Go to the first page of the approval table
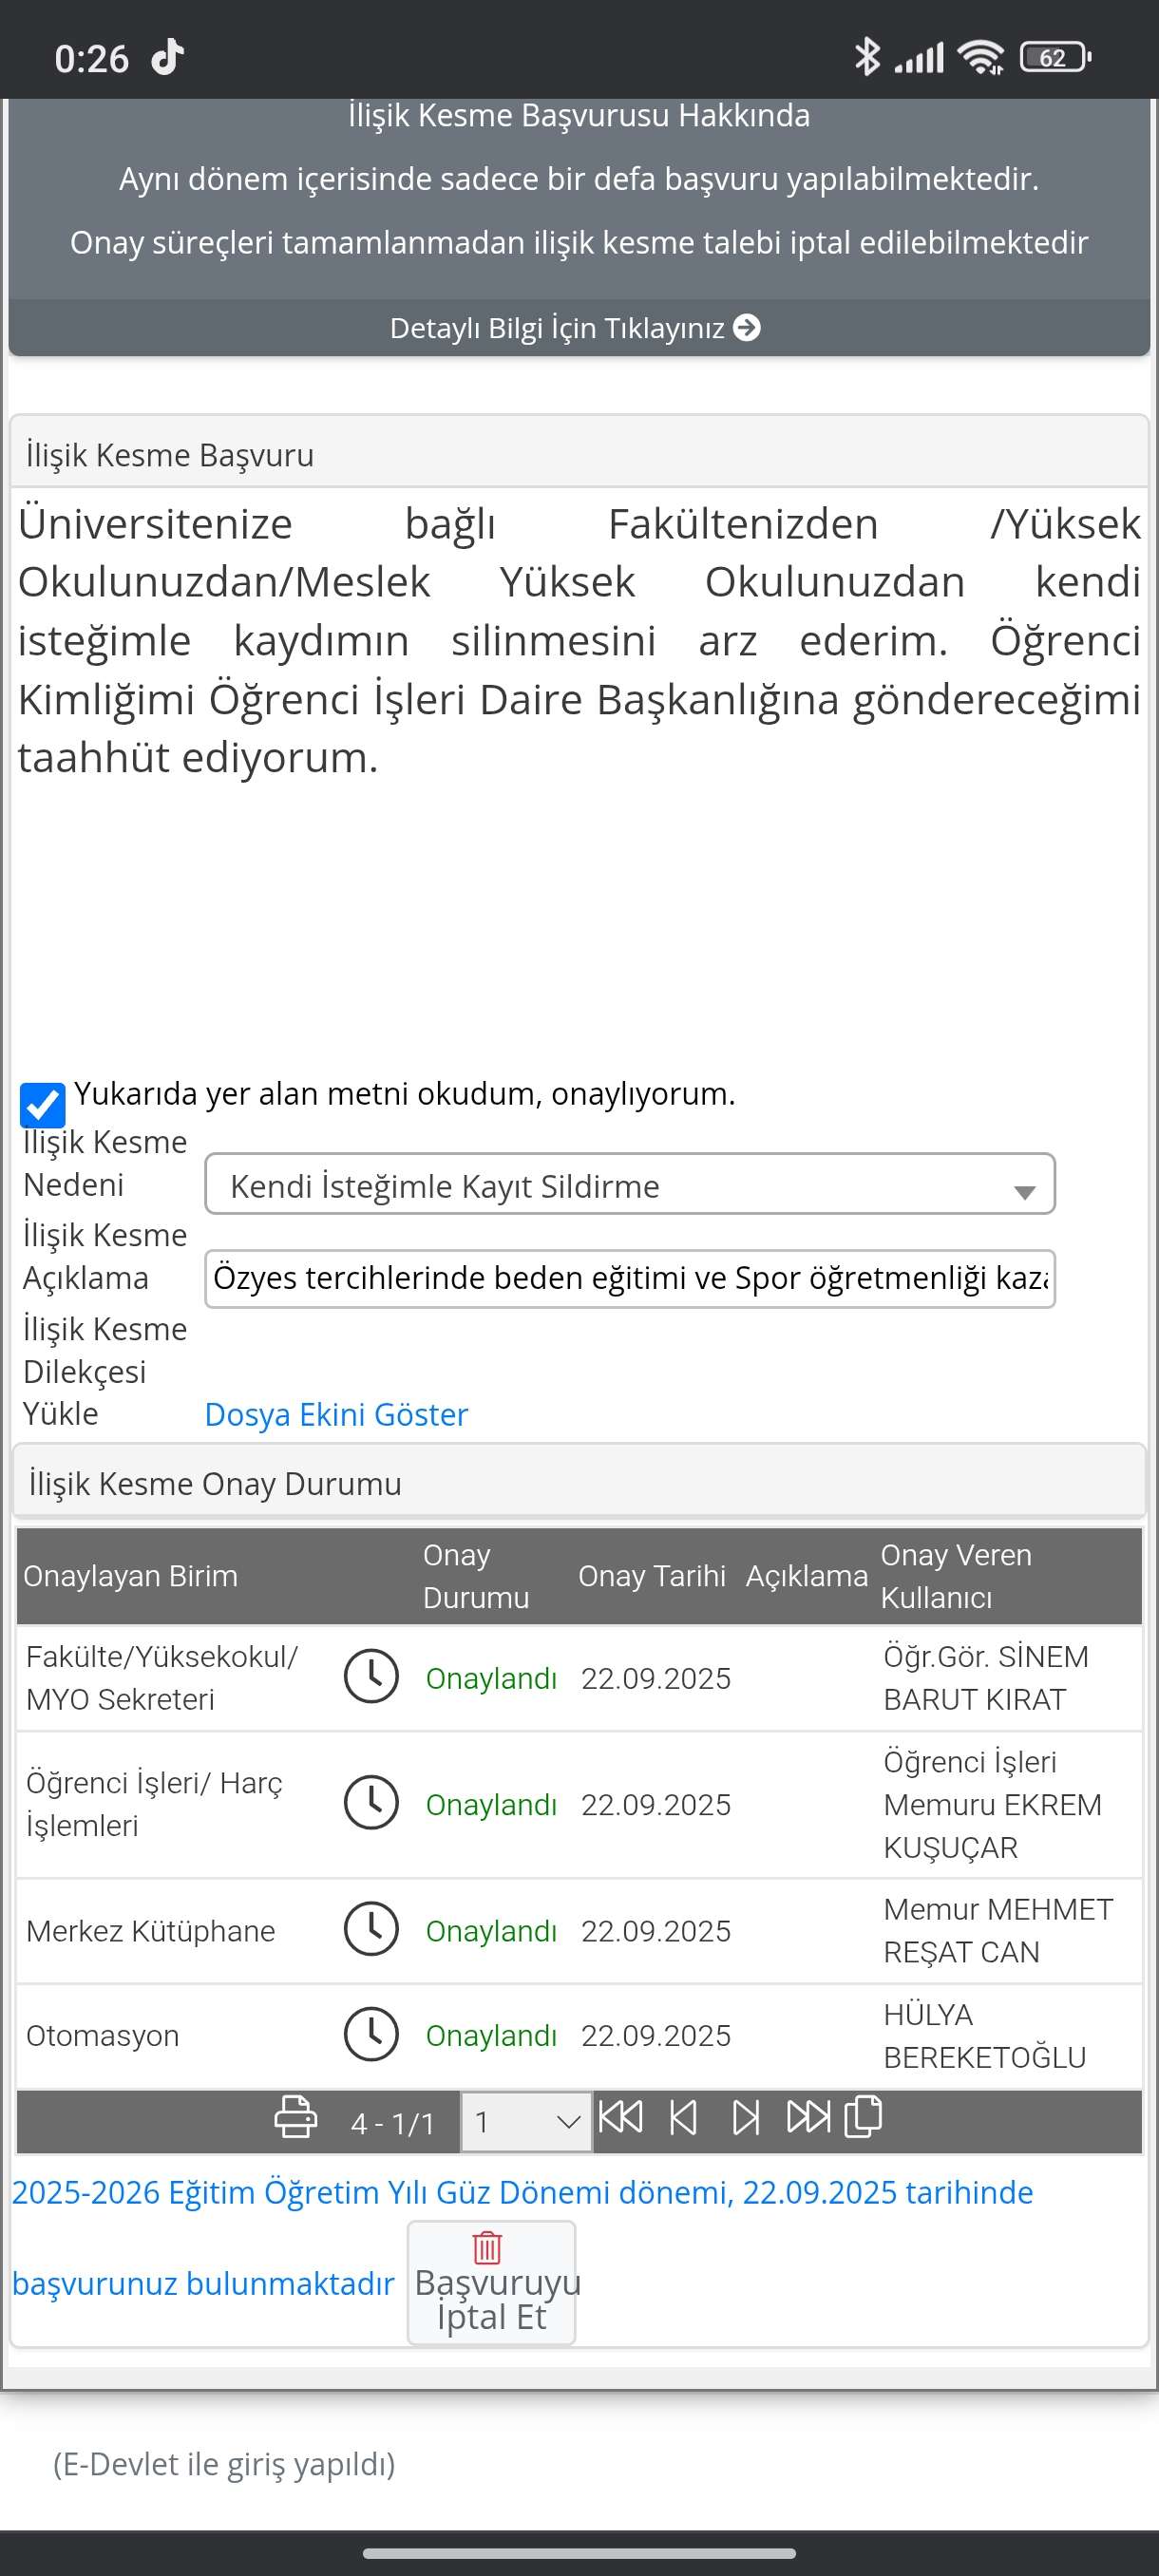This screenshot has width=1159, height=2576. point(620,2117)
